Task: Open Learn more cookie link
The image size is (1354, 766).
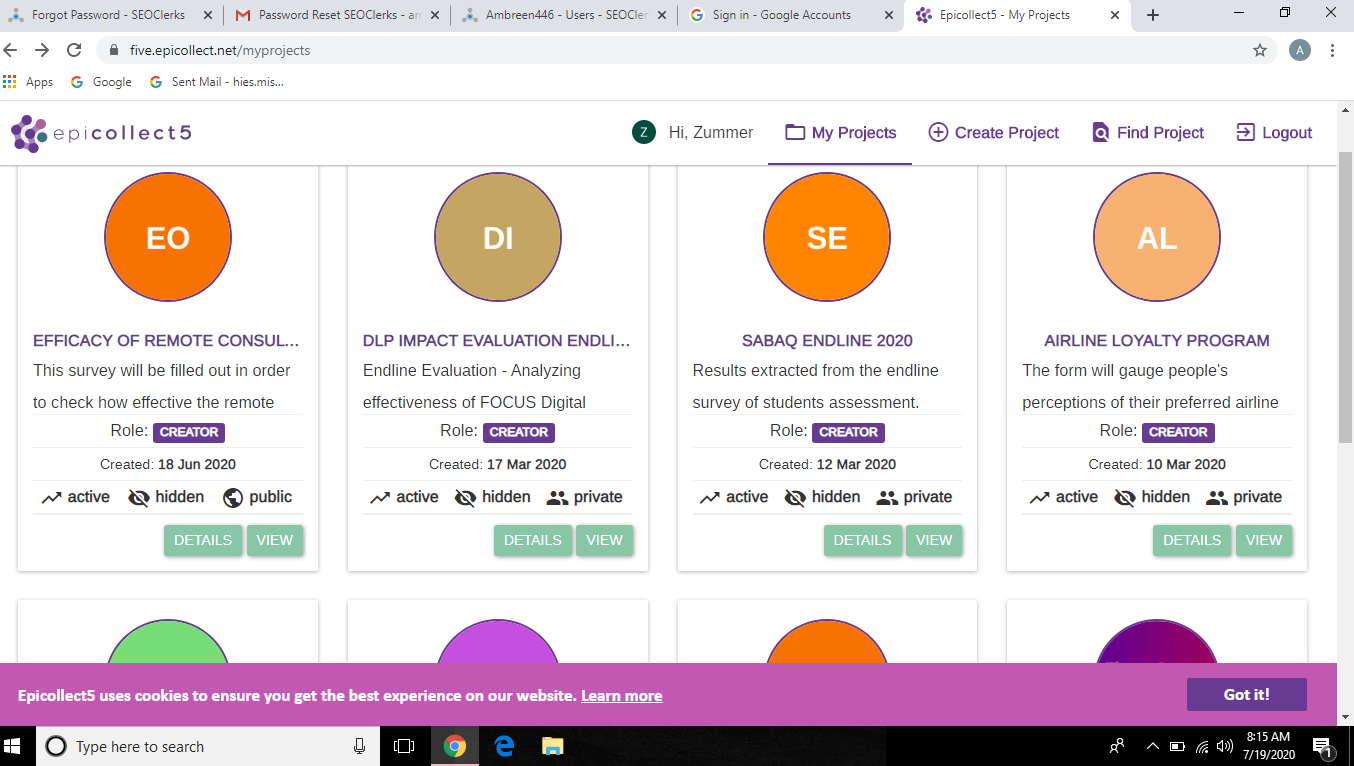Action: pos(621,696)
